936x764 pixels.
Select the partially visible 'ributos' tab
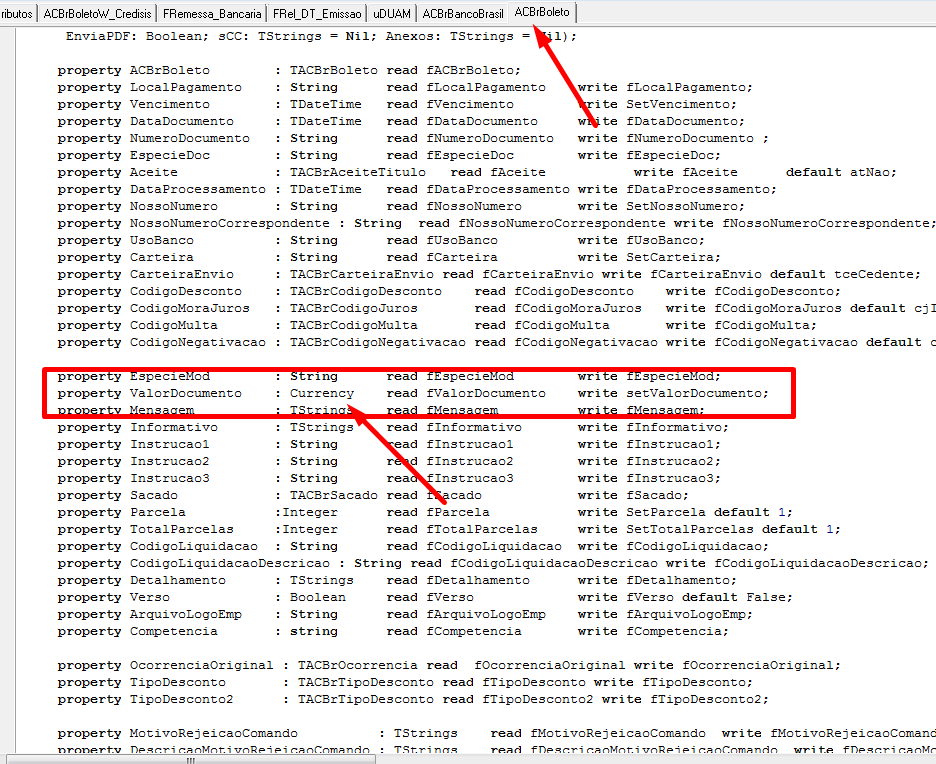pos(17,13)
